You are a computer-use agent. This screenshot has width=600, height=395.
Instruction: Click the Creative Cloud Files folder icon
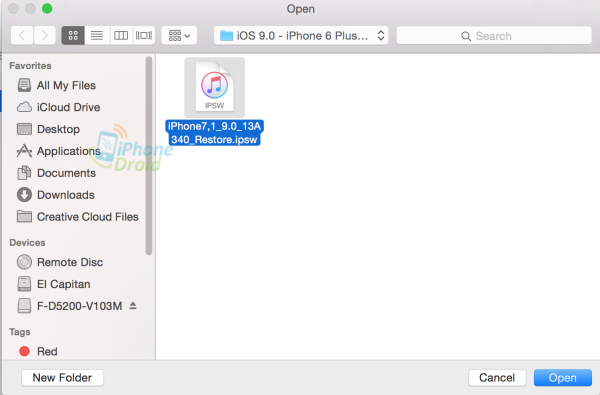(x=24, y=216)
